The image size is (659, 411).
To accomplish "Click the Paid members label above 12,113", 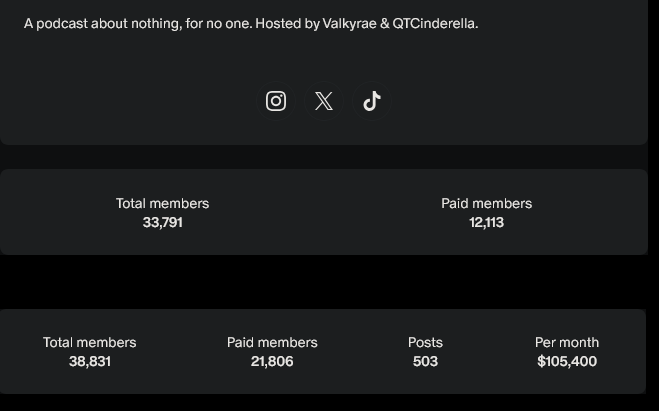I will tap(486, 203).
